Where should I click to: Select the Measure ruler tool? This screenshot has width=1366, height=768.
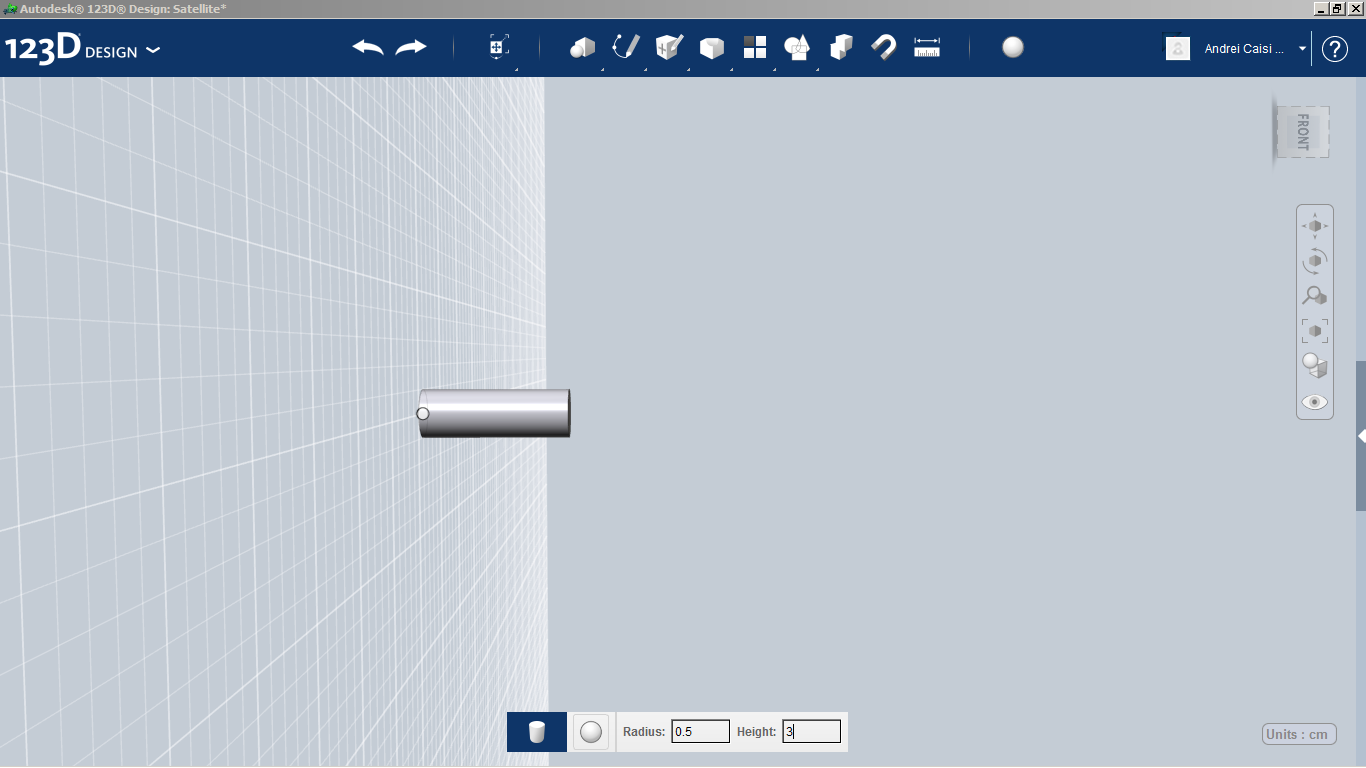click(x=927, y=47)
